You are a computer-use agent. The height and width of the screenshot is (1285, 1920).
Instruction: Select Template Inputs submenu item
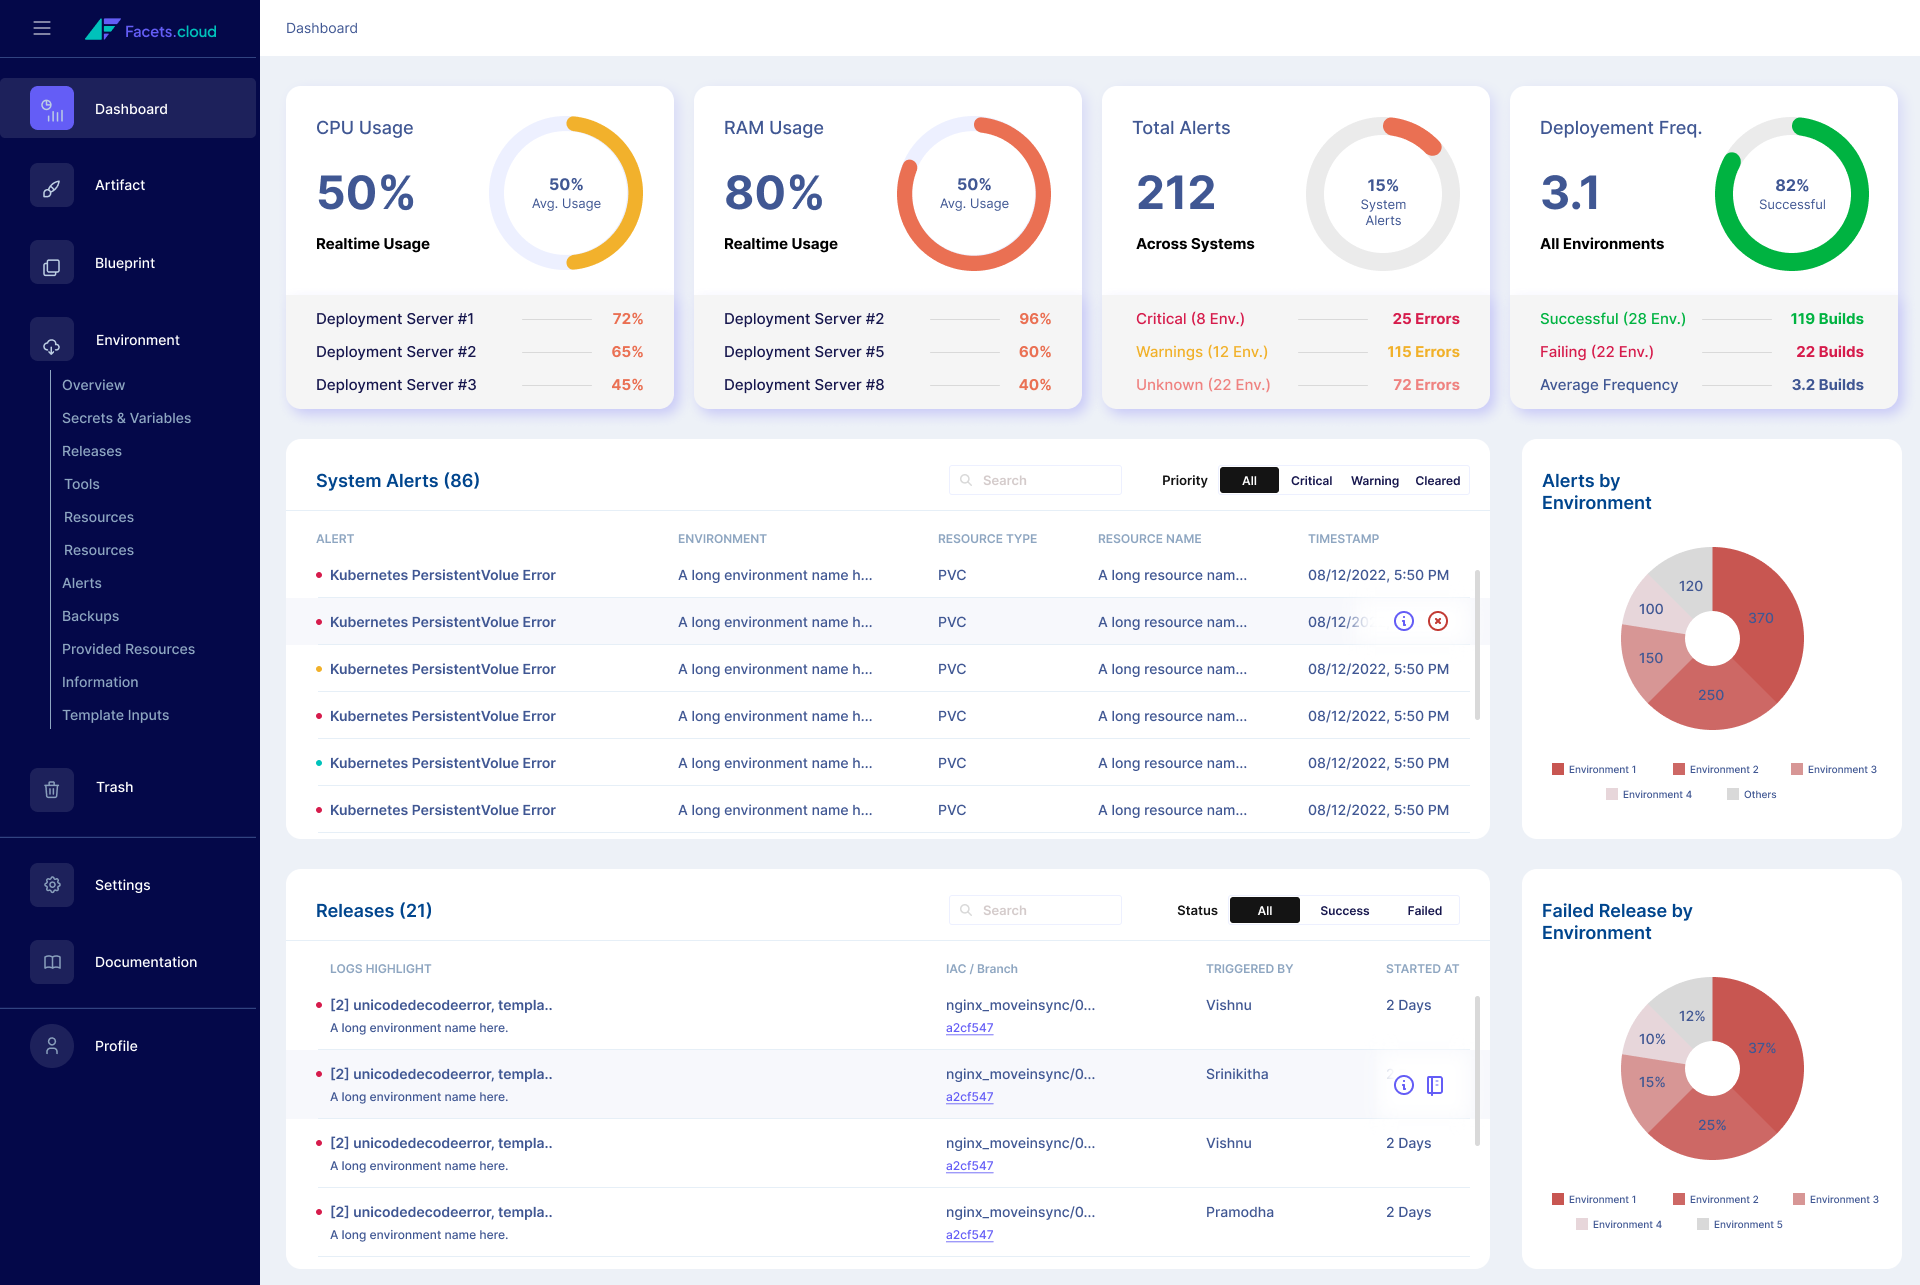click(x=115, y=715)
